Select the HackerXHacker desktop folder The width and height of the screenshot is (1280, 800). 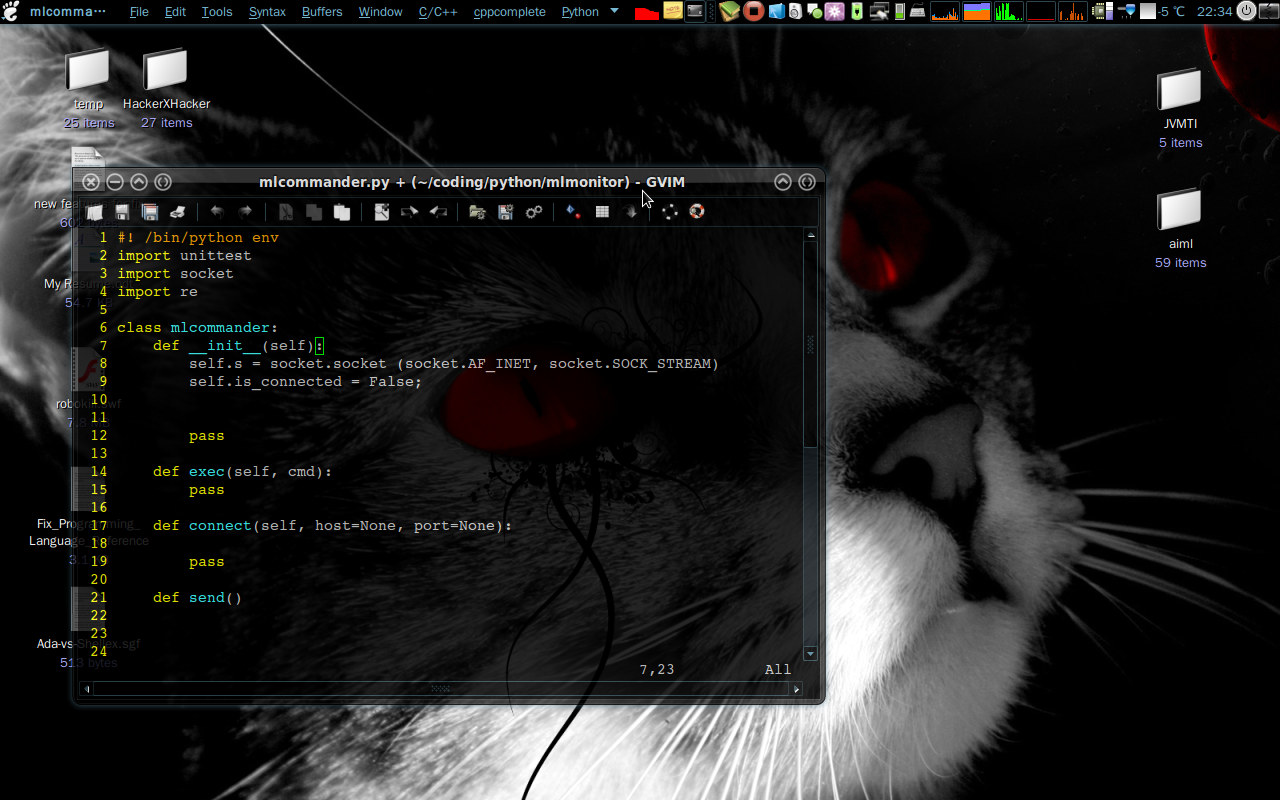coord(166,89)
